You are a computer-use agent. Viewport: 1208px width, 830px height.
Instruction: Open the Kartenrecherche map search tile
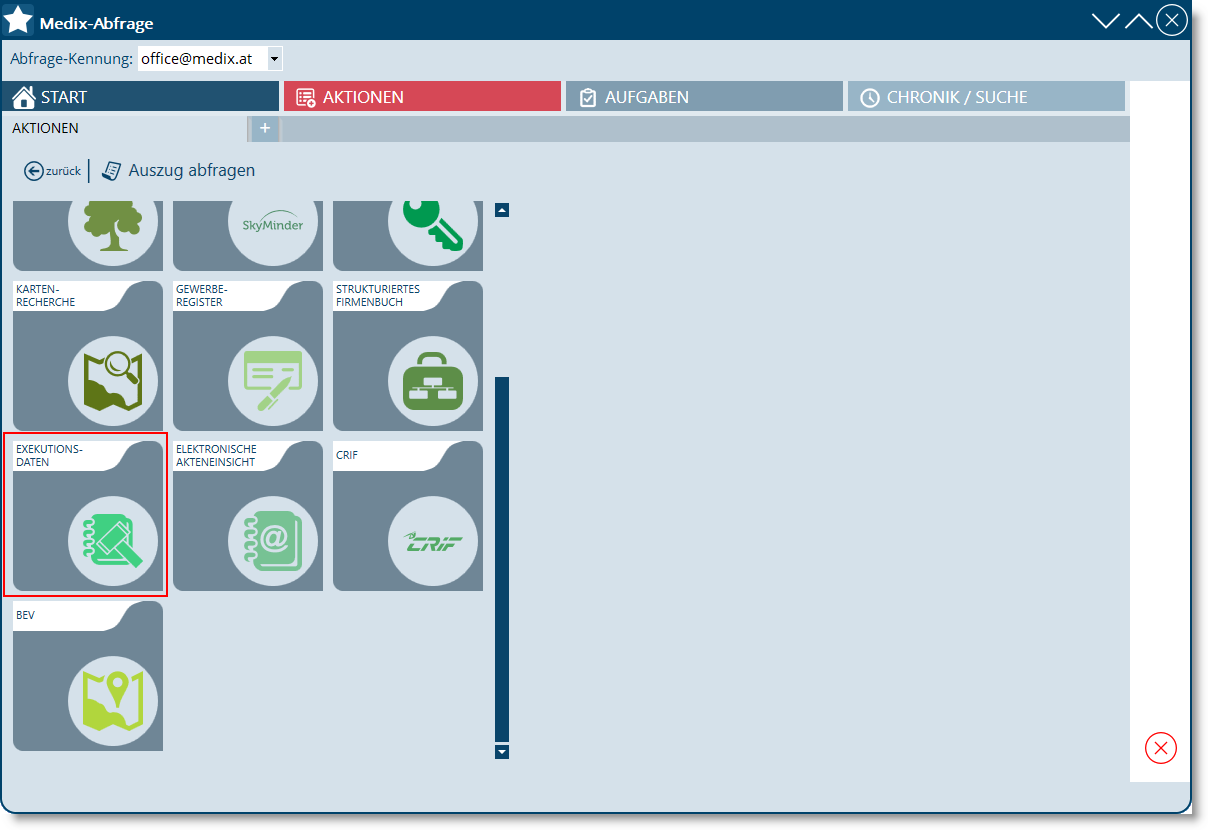pyautogui.click(x=87, y=357)
